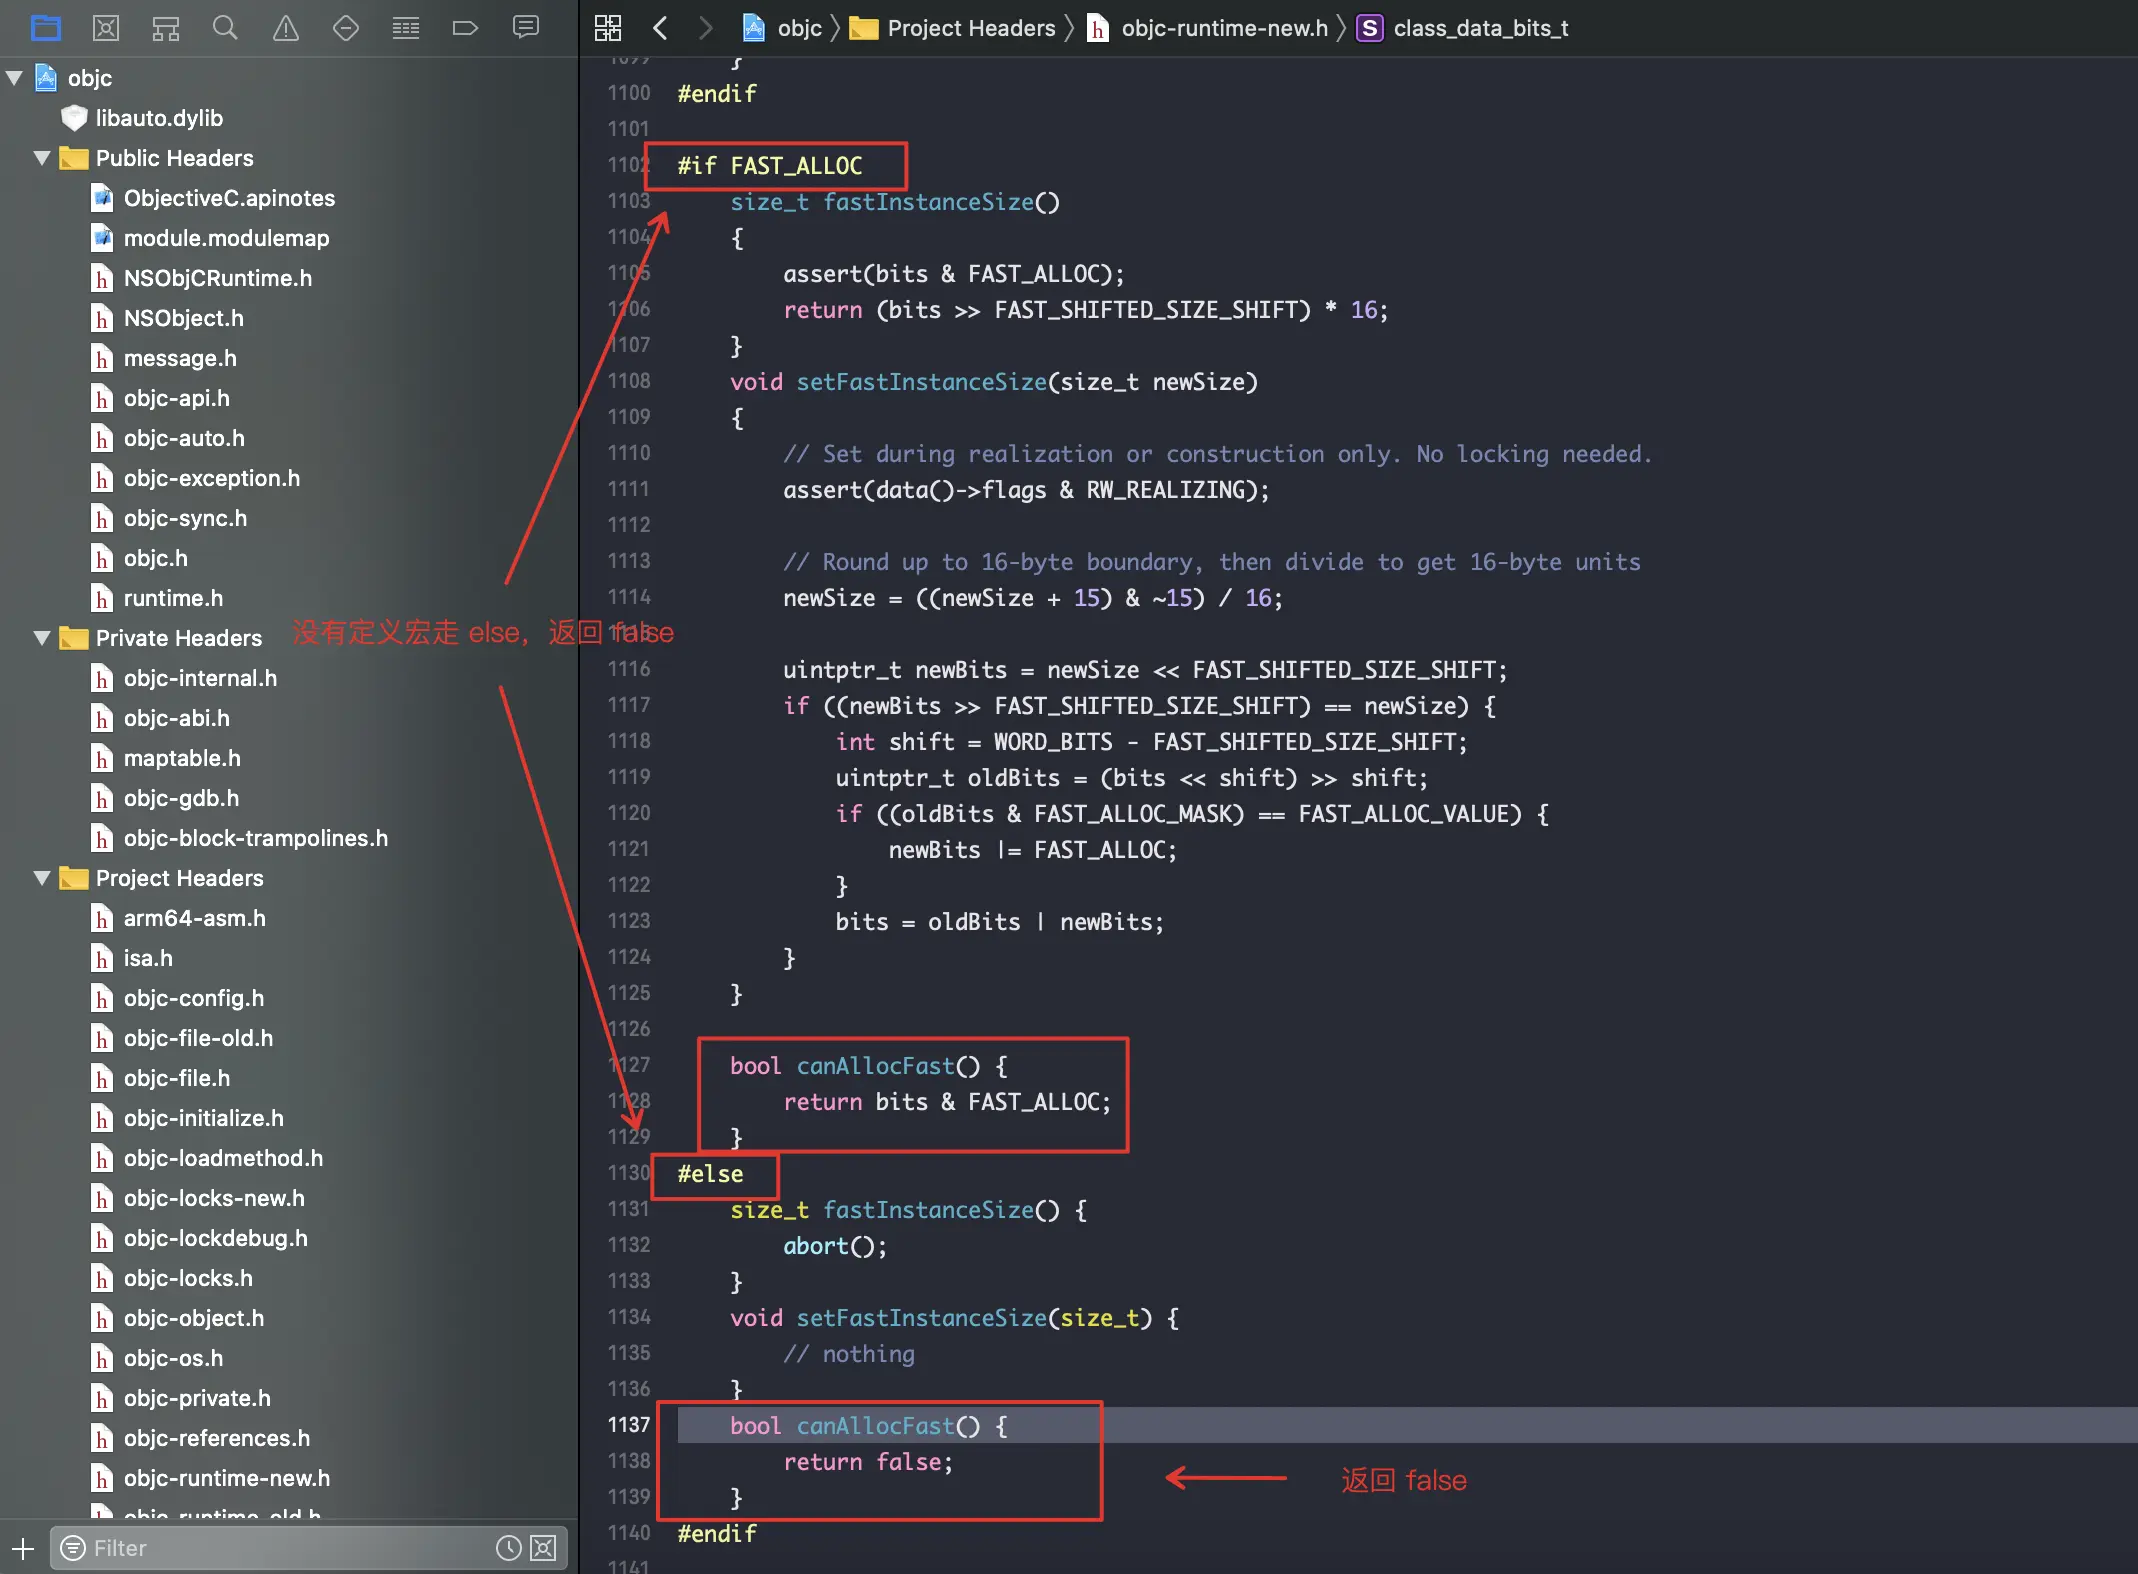
Task: Open the Symbol navigator icon
Action: 166,28
